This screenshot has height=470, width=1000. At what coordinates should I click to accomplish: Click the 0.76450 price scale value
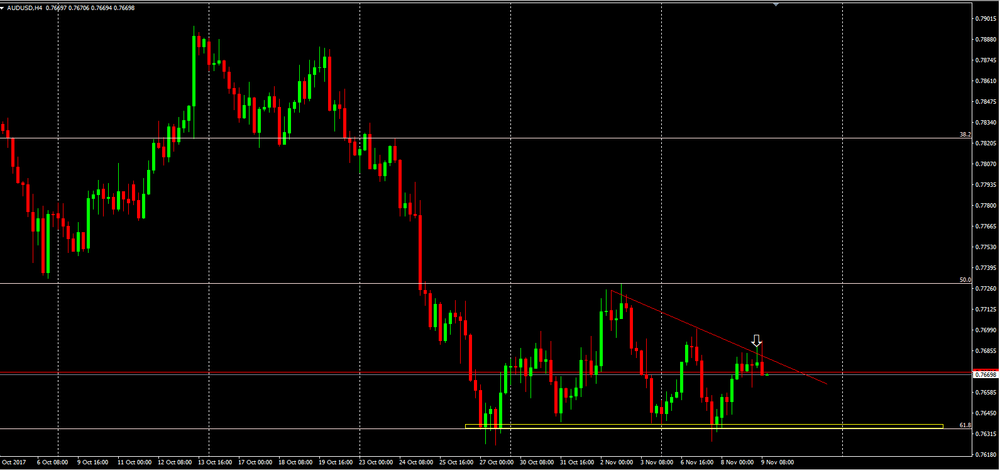987,413
